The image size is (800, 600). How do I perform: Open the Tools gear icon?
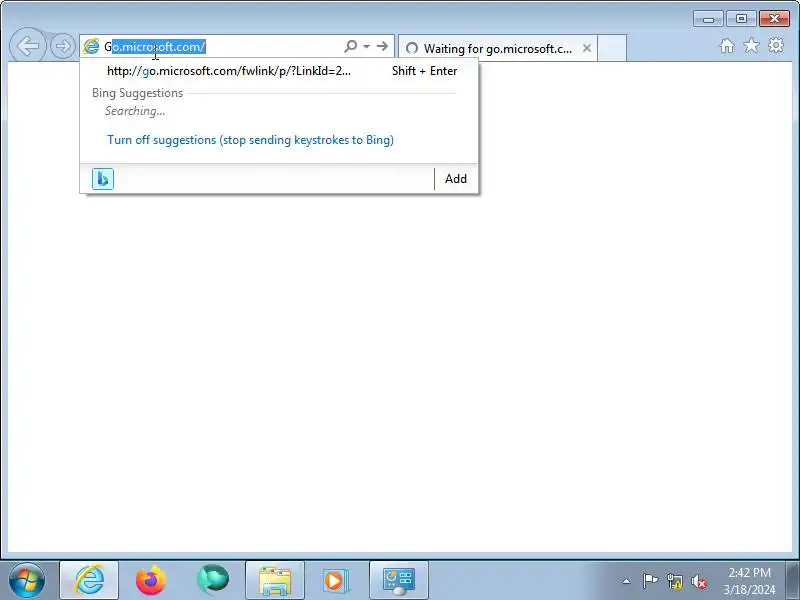[x=776, y=45]
